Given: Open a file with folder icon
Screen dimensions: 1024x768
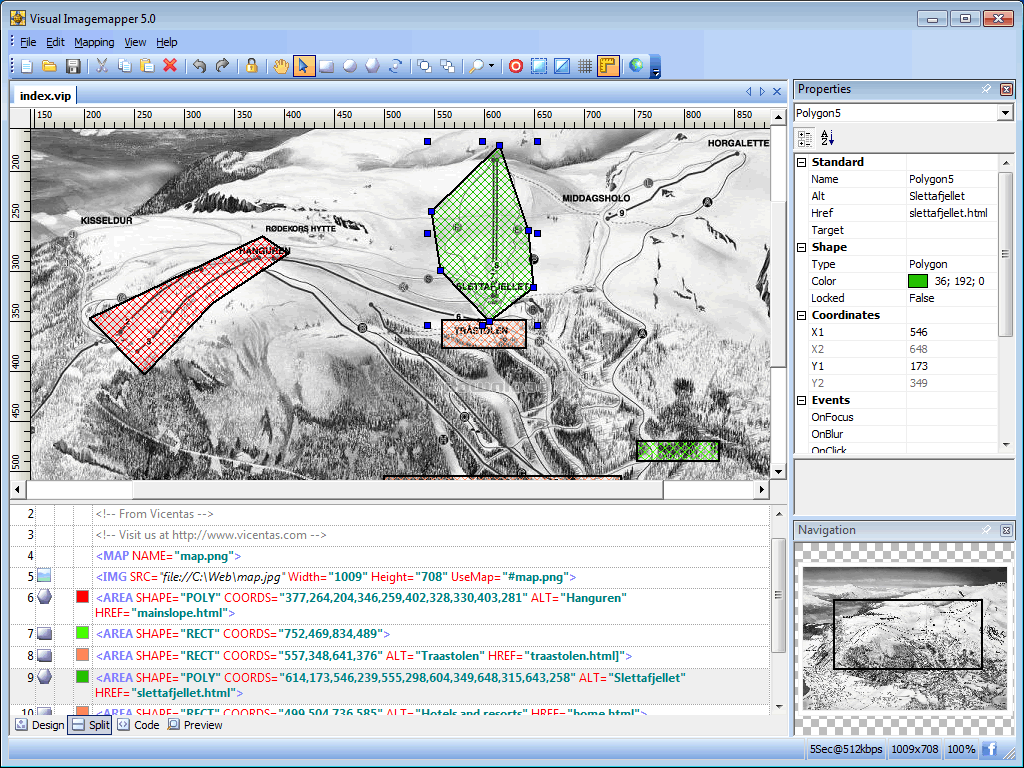Looking at the screenshot, I should [x=50, y=66].
